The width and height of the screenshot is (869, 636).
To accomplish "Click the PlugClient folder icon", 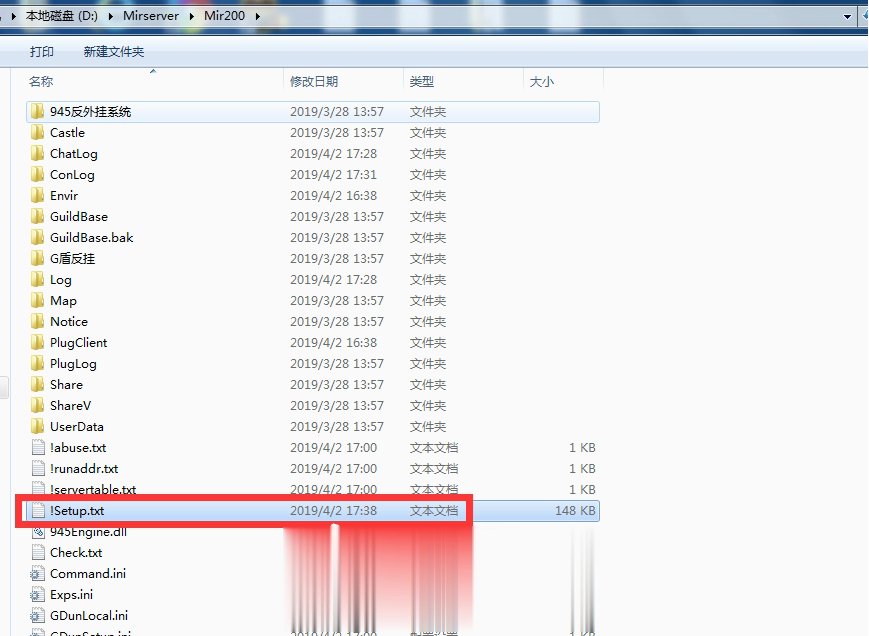I will pos(37,343).
